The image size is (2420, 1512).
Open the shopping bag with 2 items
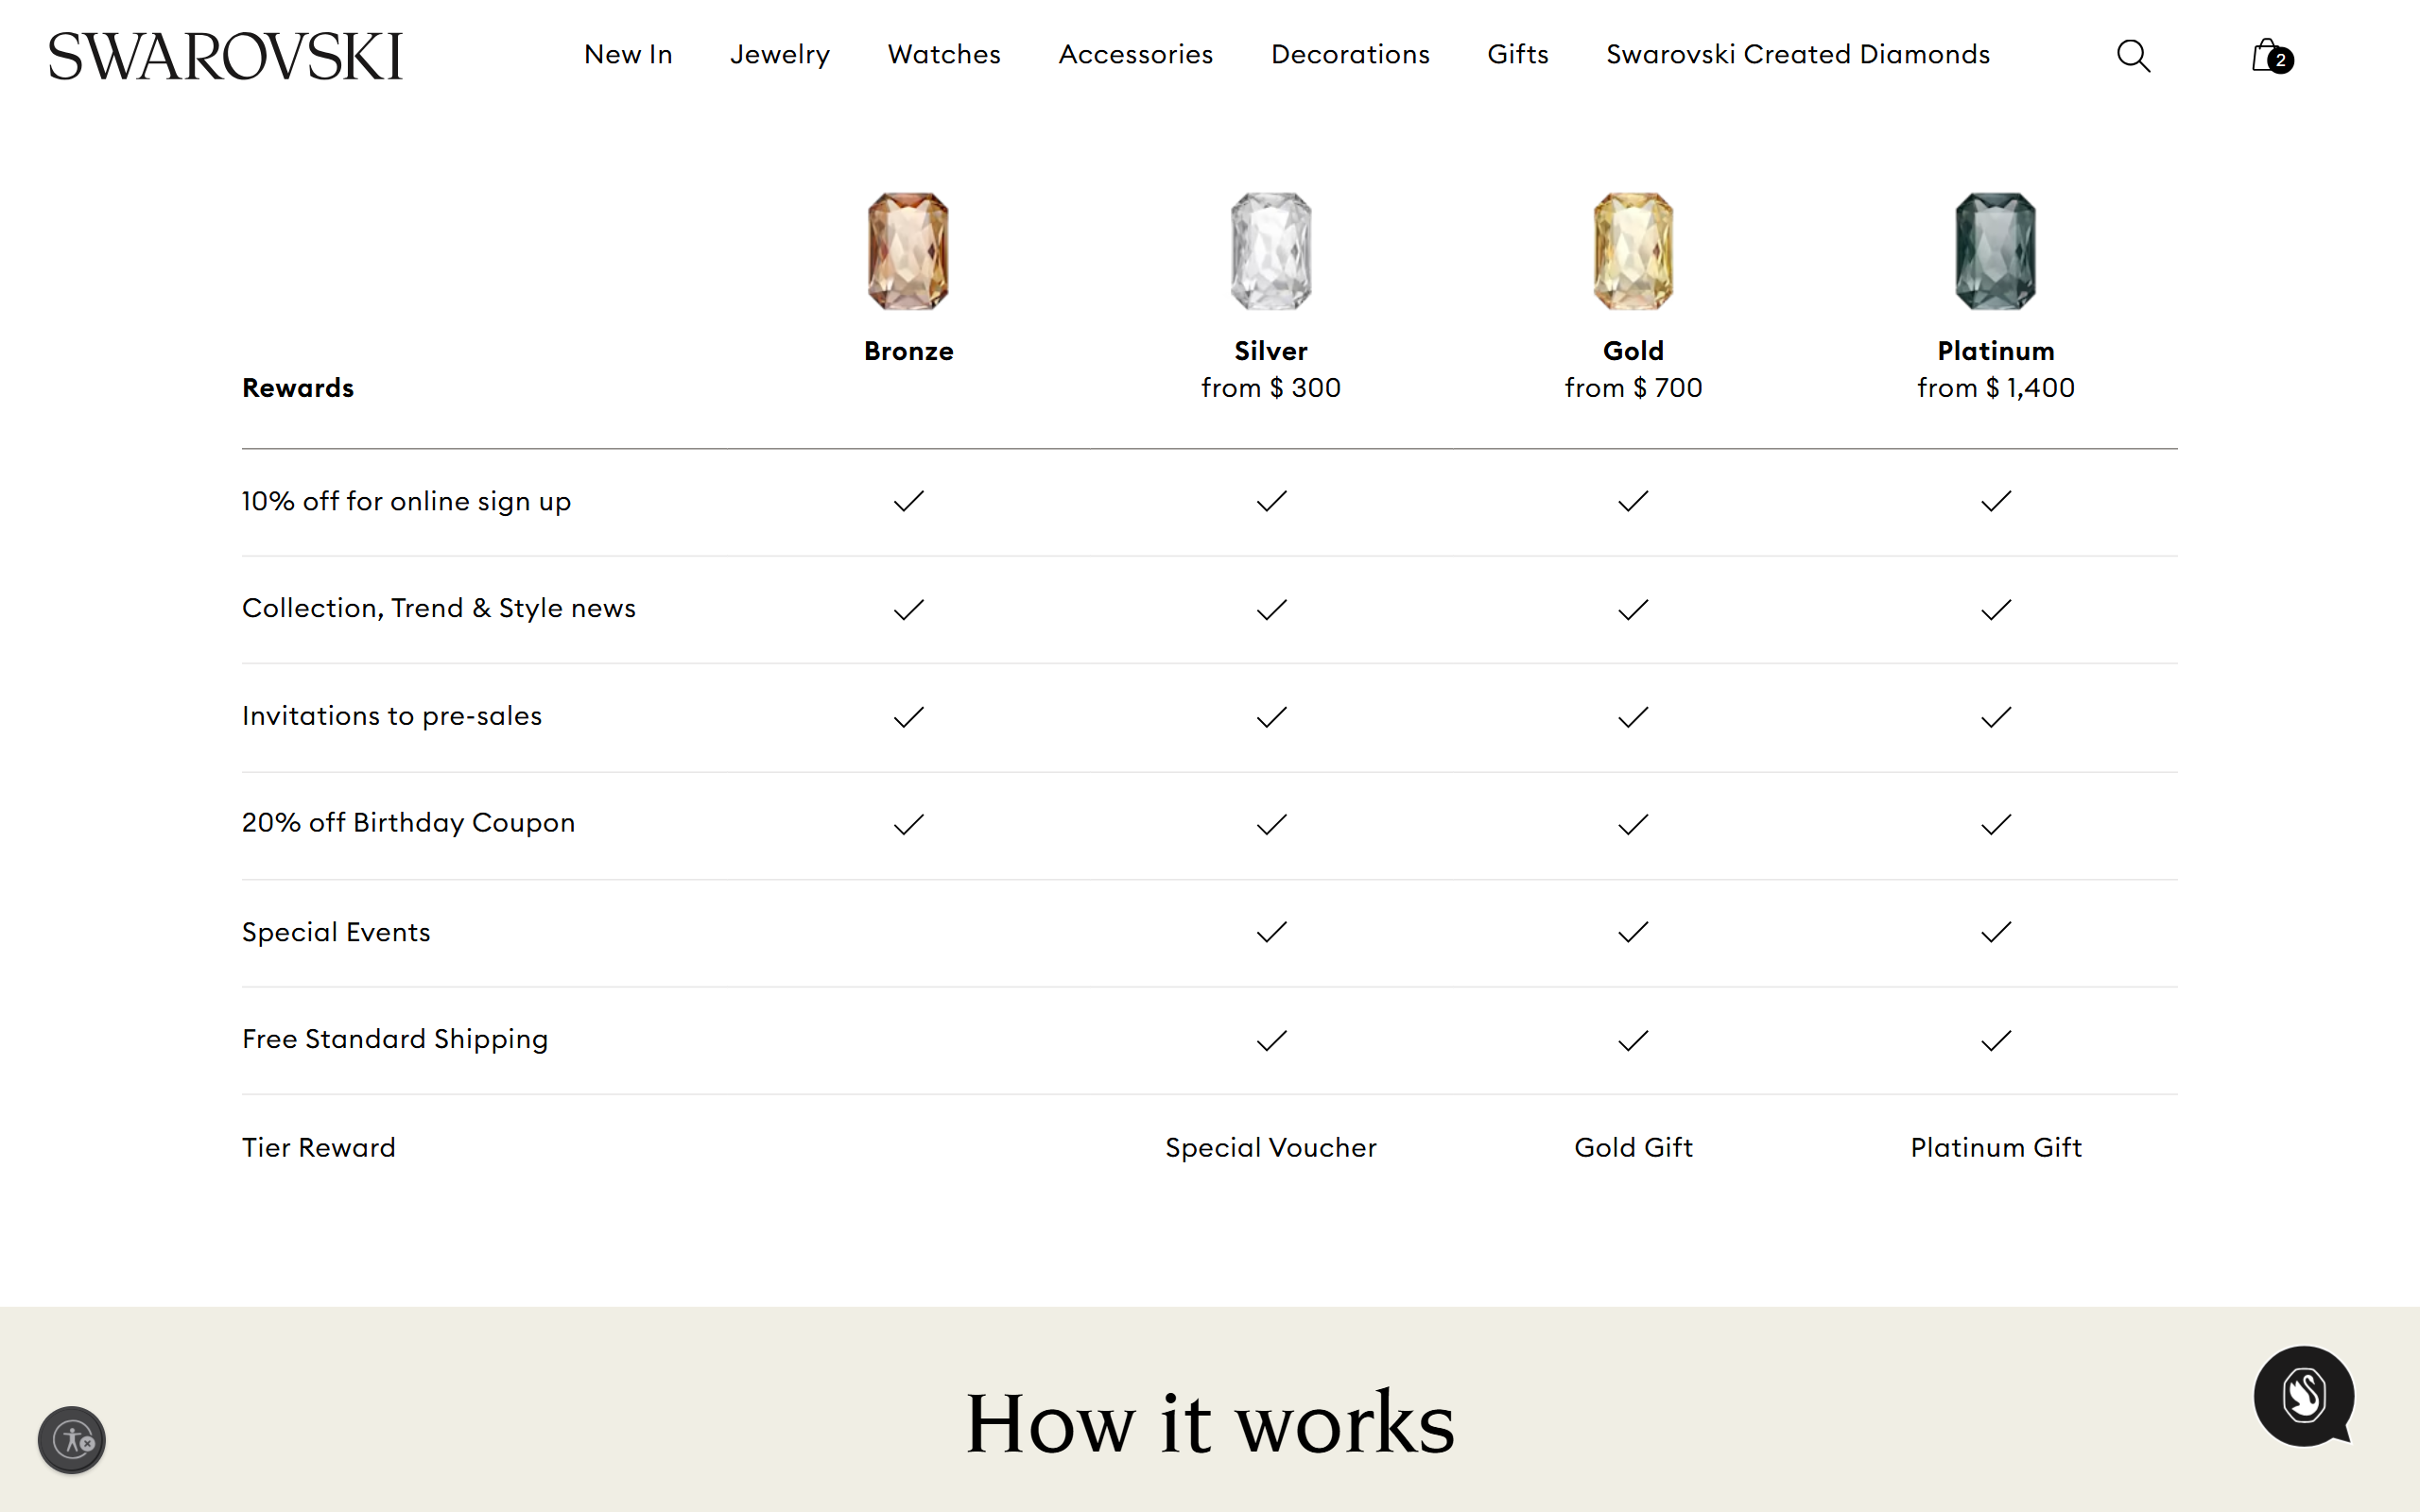pos(2271,56)
